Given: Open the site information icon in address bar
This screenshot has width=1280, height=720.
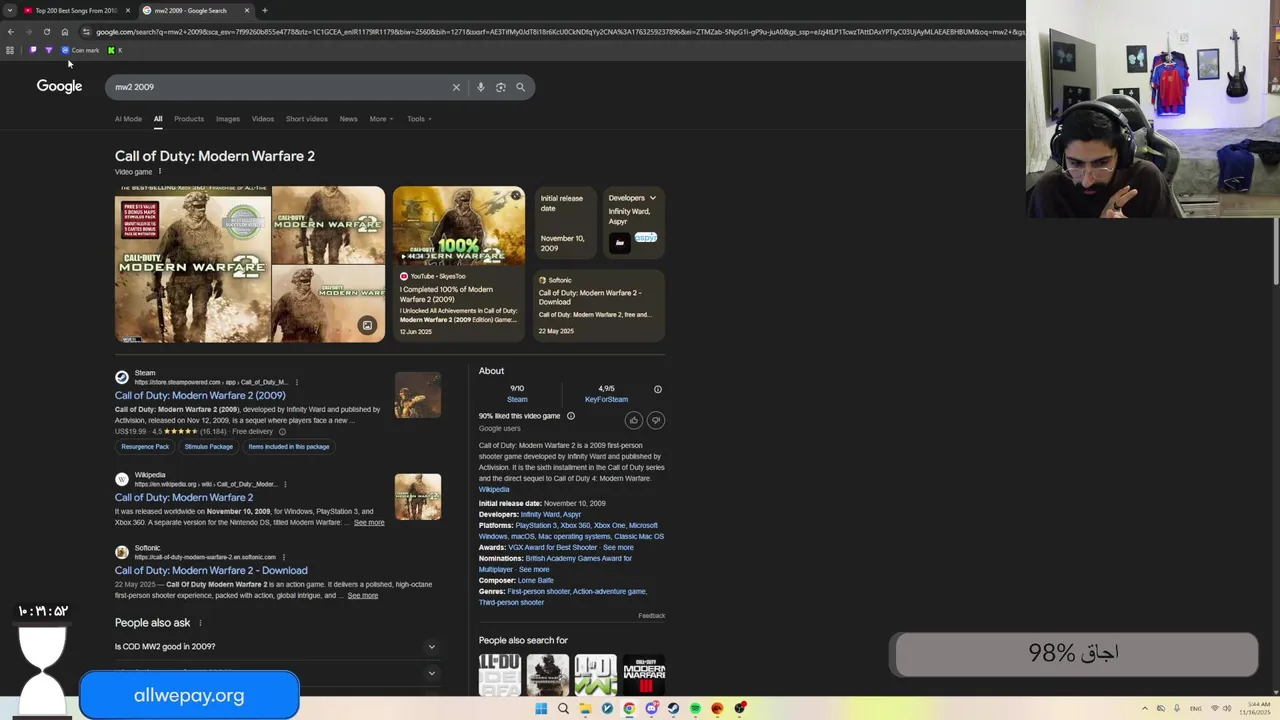Looking at the screenshot, I should point(86,32).
